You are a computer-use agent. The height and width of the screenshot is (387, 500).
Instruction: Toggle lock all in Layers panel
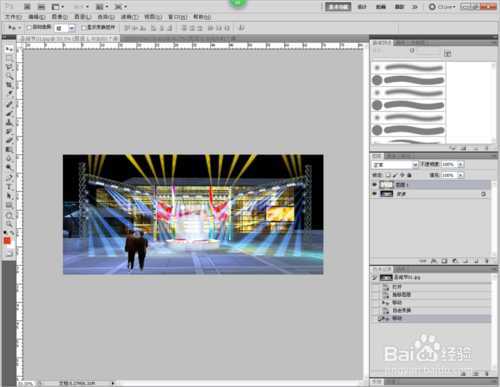point(409,175)
